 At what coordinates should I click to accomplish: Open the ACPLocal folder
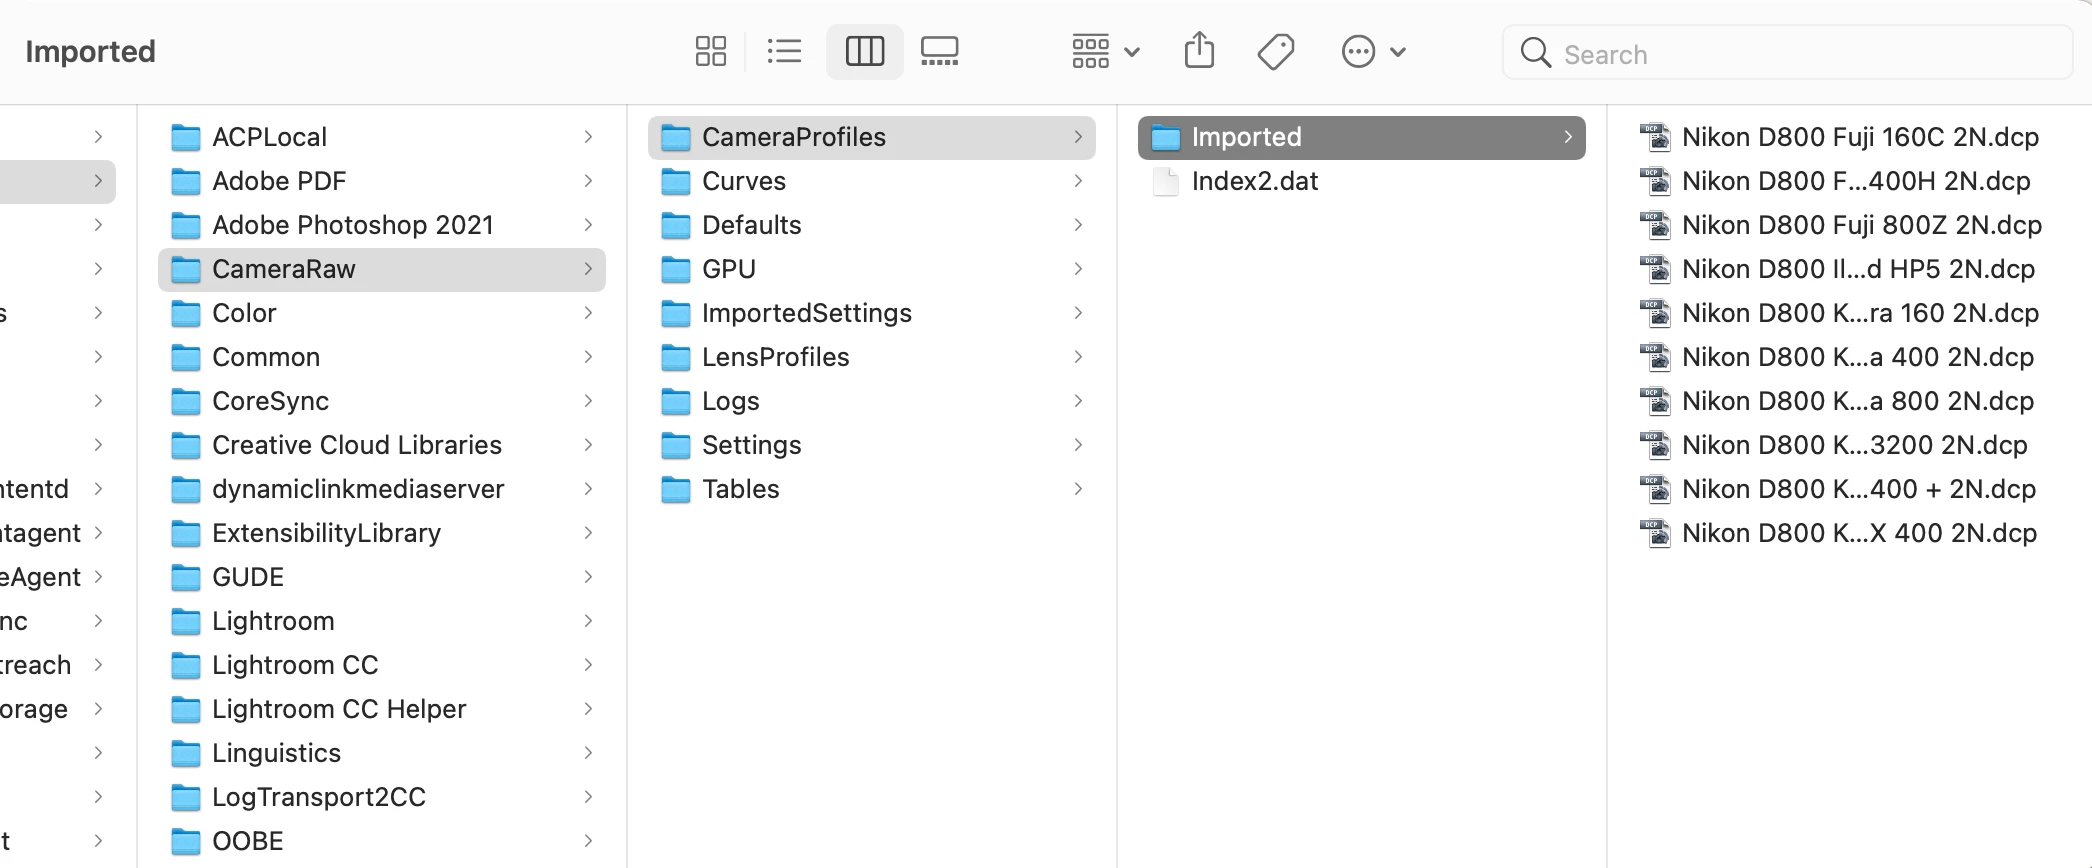pos(382,137)
